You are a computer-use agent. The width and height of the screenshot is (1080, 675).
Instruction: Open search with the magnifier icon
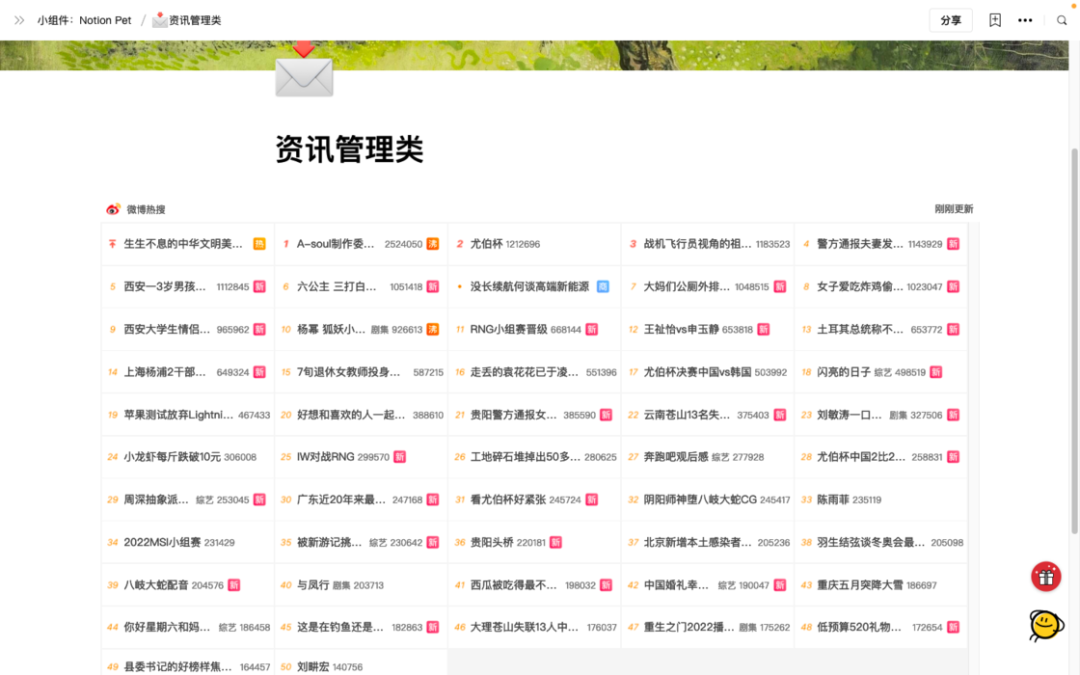coord(1061,21)
